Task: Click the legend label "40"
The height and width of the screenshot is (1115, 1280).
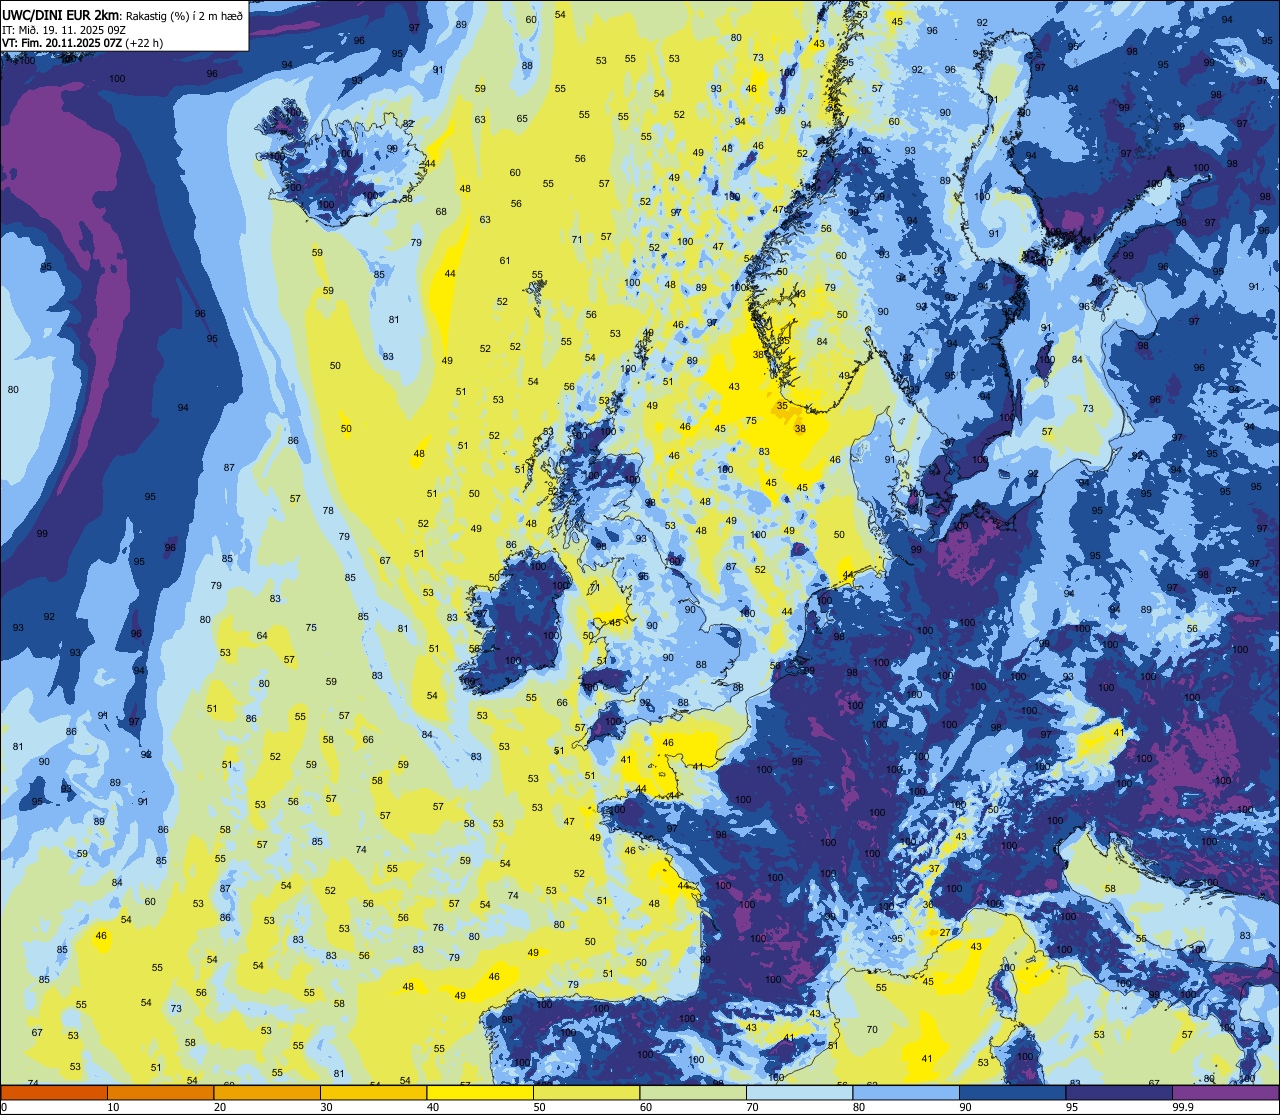Action: (433, 1107)
